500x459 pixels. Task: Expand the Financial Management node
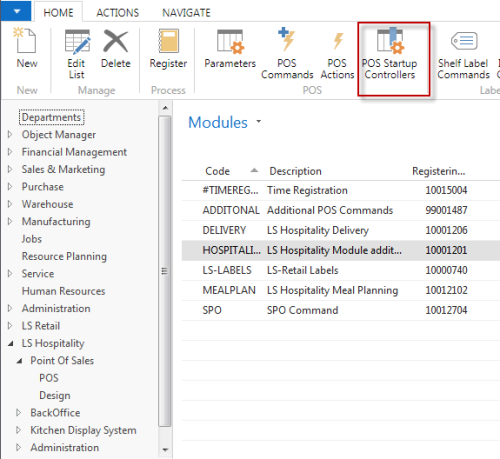(10, 152)
